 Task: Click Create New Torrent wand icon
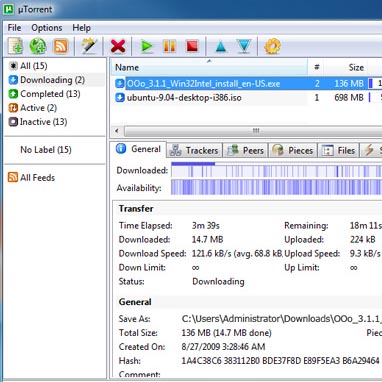[89, 46]
